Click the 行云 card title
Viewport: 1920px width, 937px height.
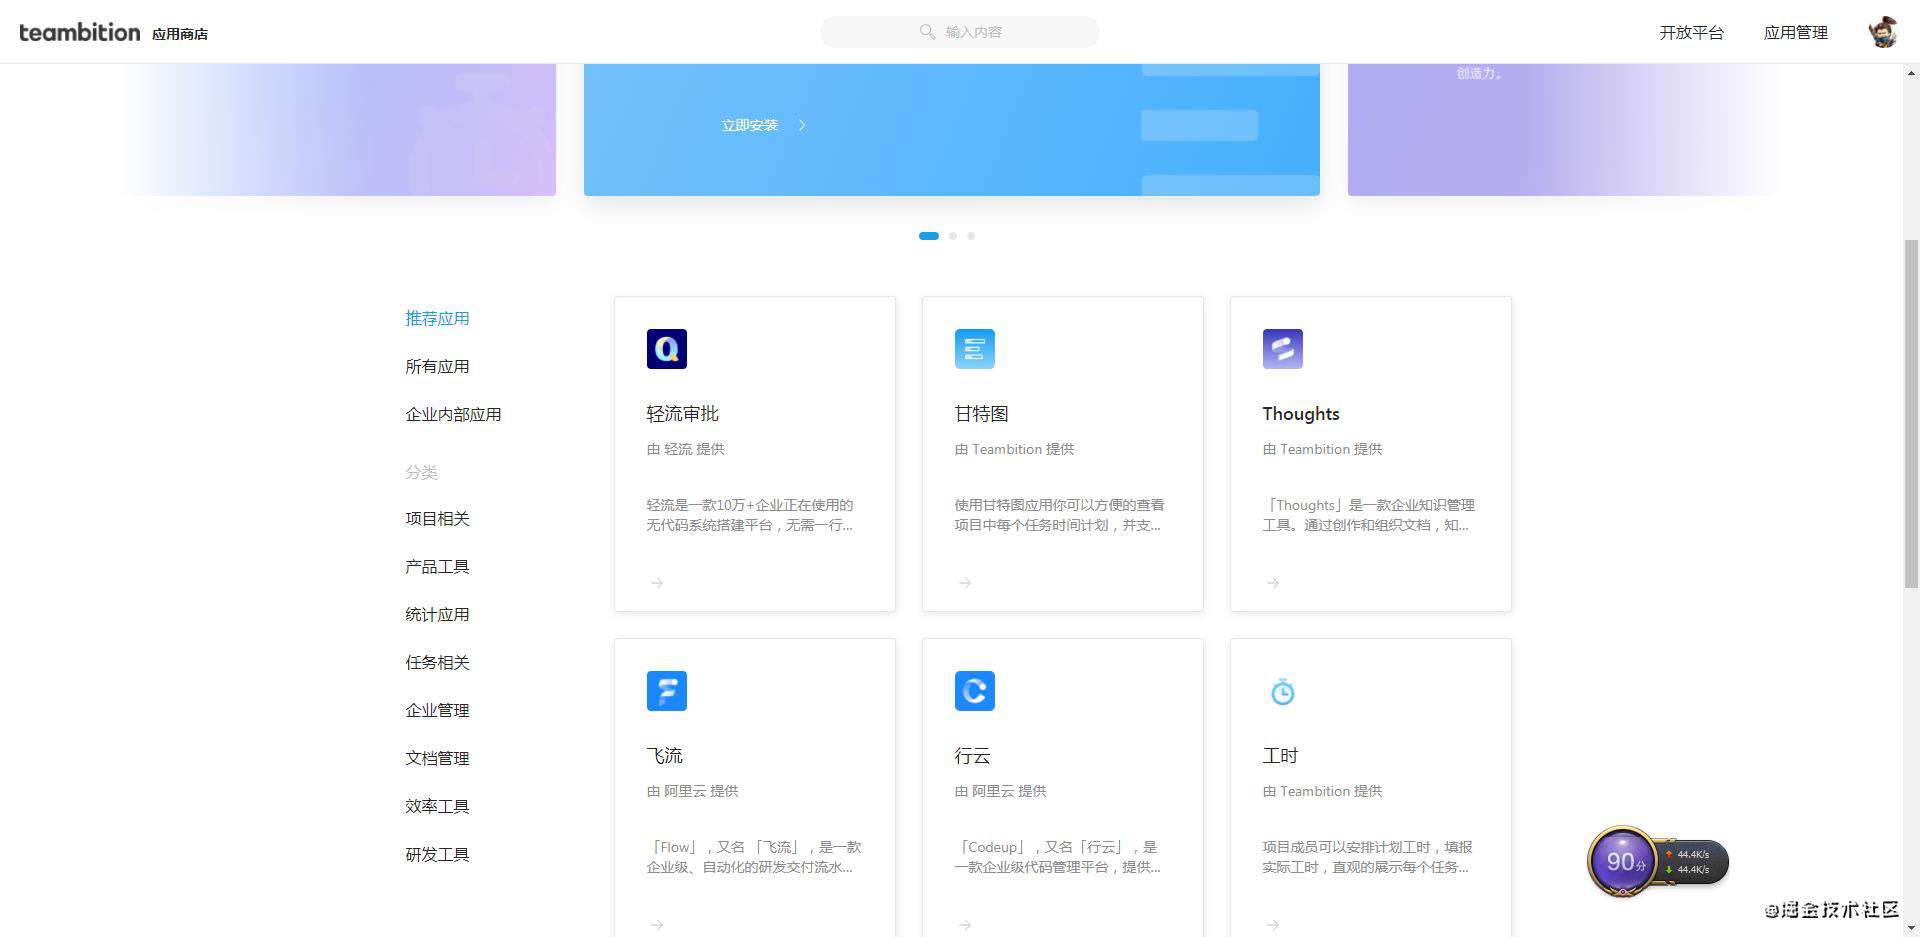pyautogui.click(x=972, y=755)
